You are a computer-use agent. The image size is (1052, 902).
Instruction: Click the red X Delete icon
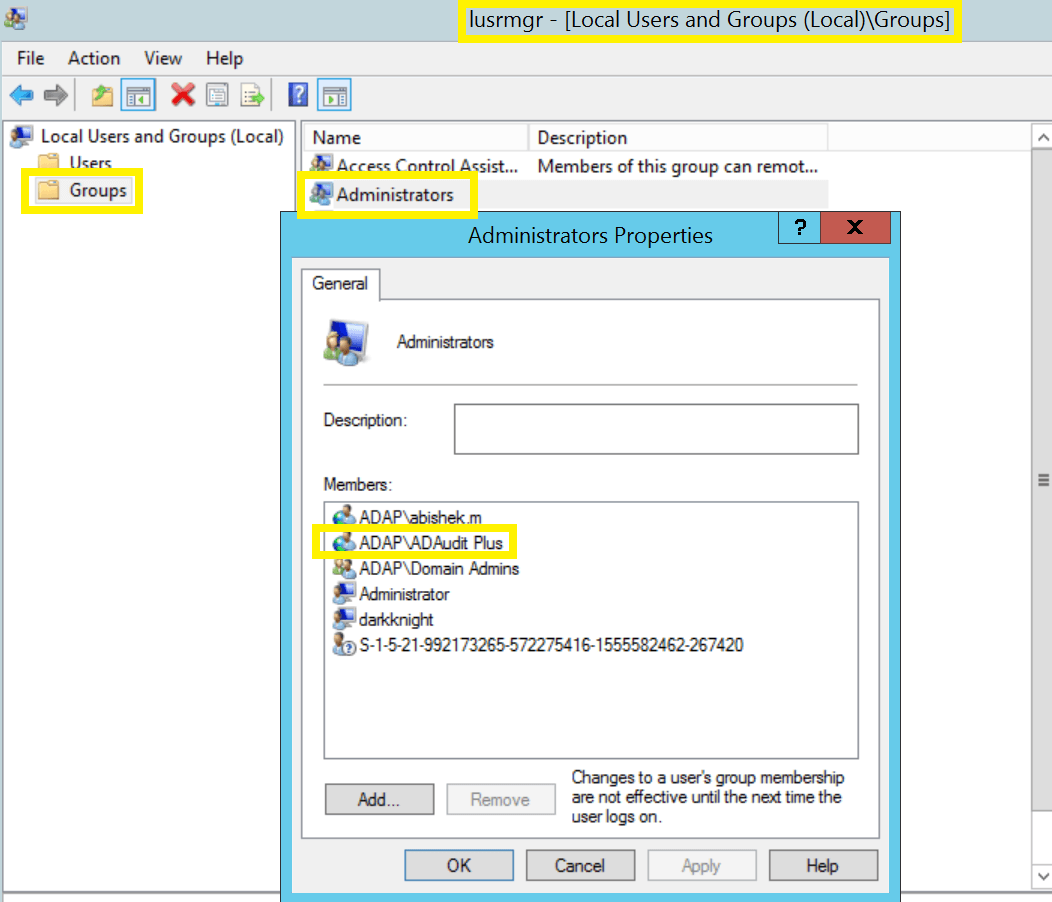tap(182, 95)
